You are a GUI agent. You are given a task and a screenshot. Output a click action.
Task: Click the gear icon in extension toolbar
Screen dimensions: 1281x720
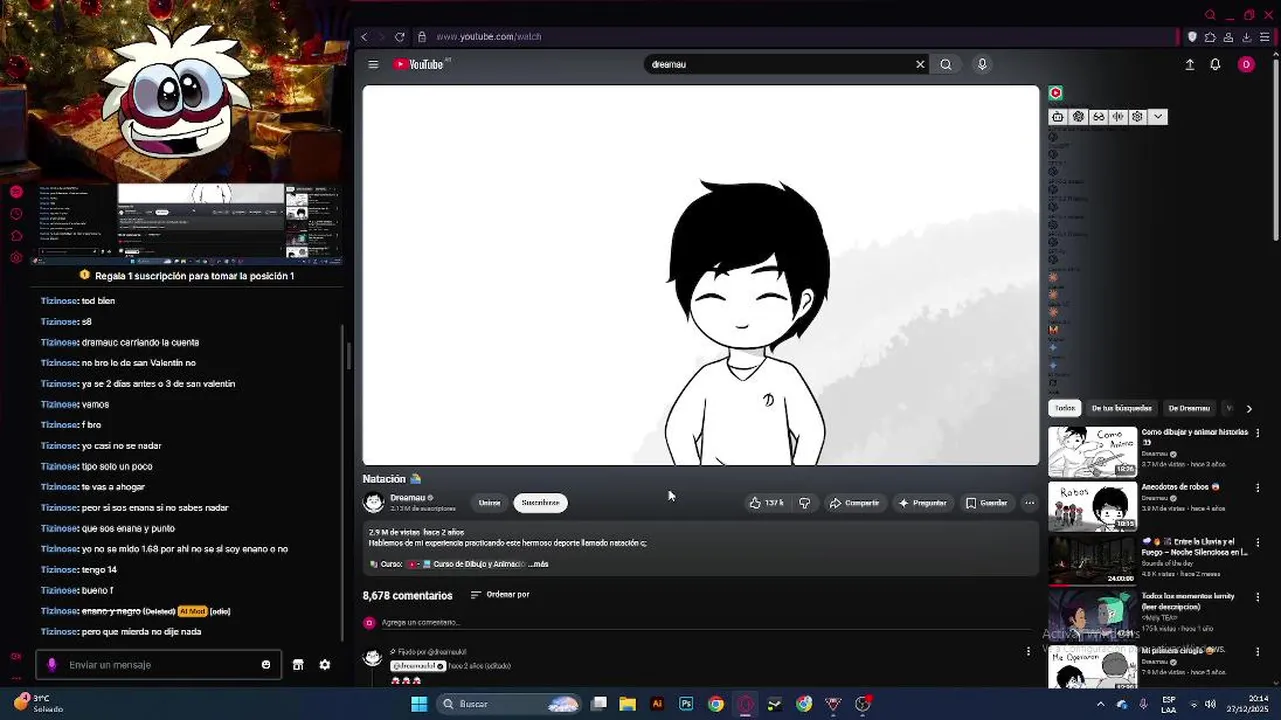click(1138, 117)
